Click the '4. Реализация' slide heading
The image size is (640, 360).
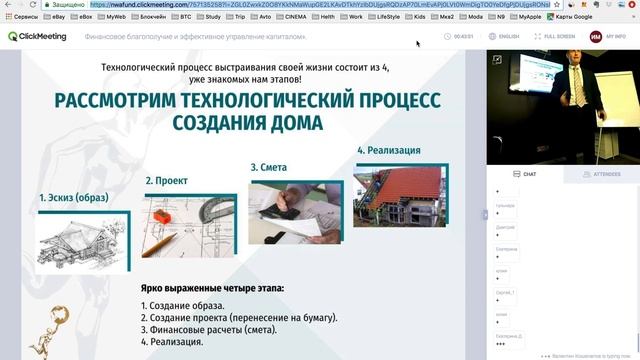[389, 150]
